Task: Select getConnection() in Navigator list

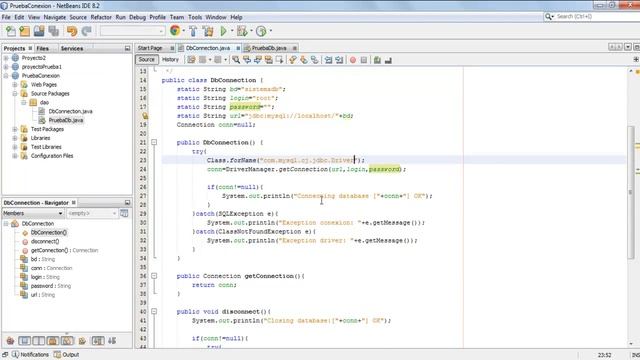Action: (x=64, y=250)
